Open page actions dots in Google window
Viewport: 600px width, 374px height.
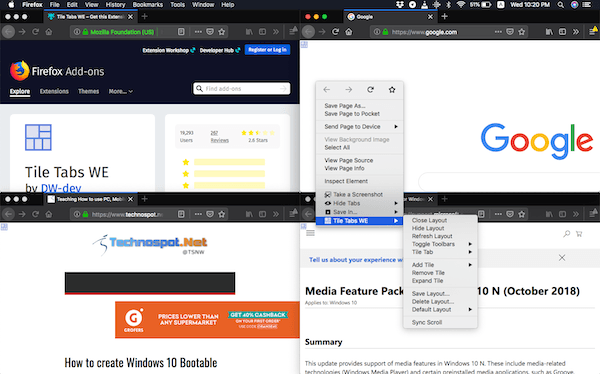(x=498, y=32)
